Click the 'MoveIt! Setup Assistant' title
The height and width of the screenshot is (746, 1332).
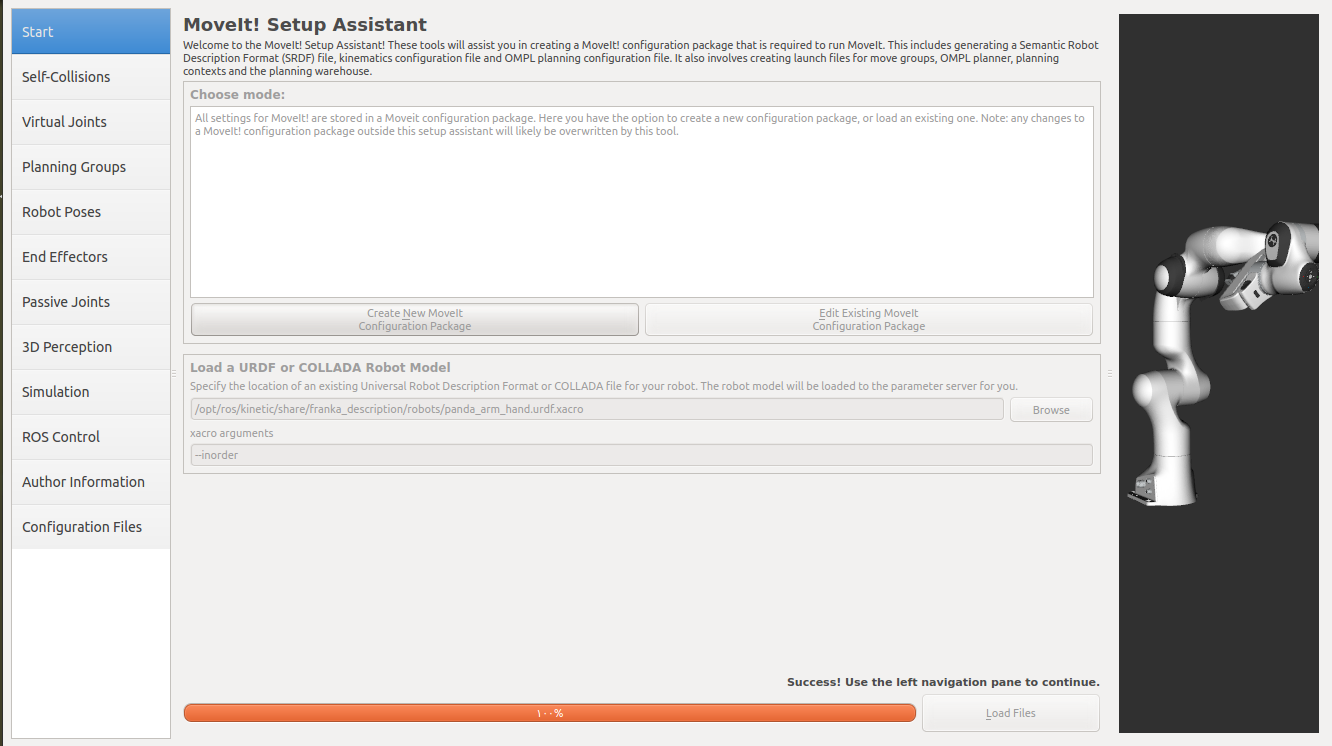point(305,25)
